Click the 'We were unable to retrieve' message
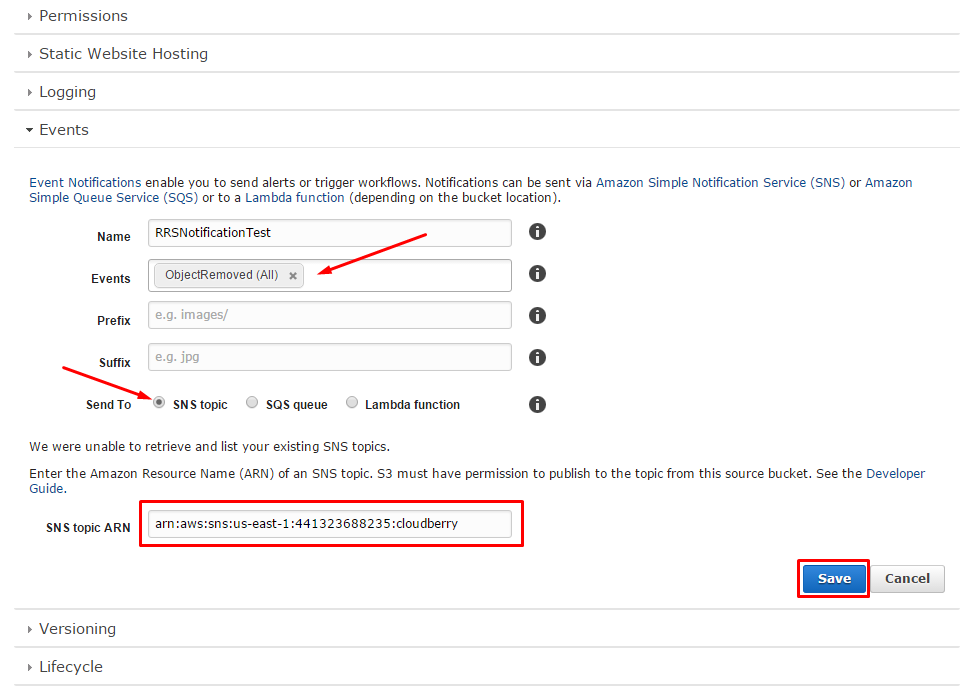Screen dimensions: 965x690 click(x=209, y=446)
